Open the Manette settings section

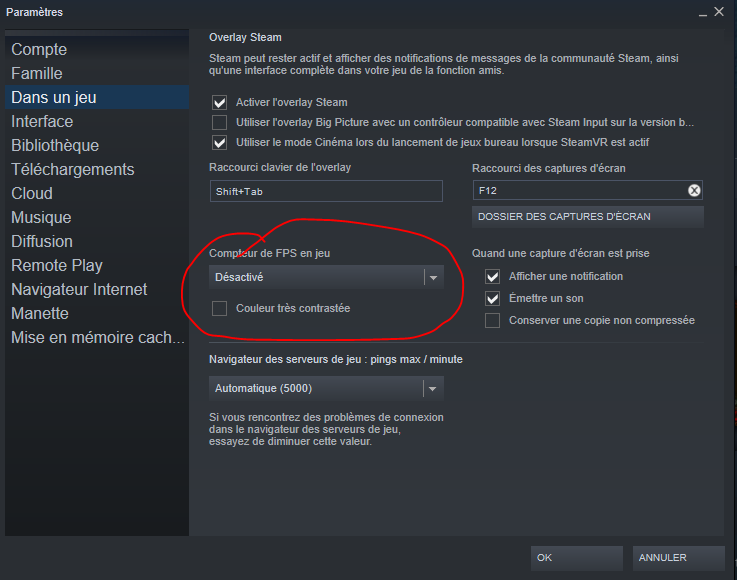tap(97, 313)
